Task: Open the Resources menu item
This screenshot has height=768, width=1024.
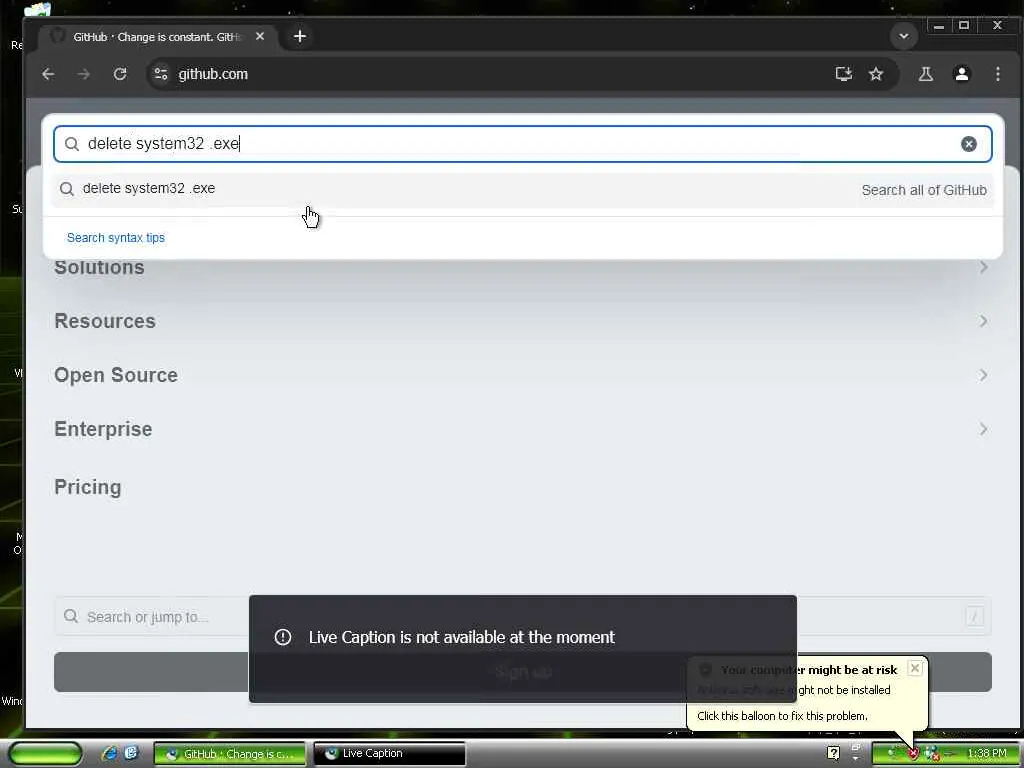Action: coord(105,321)
